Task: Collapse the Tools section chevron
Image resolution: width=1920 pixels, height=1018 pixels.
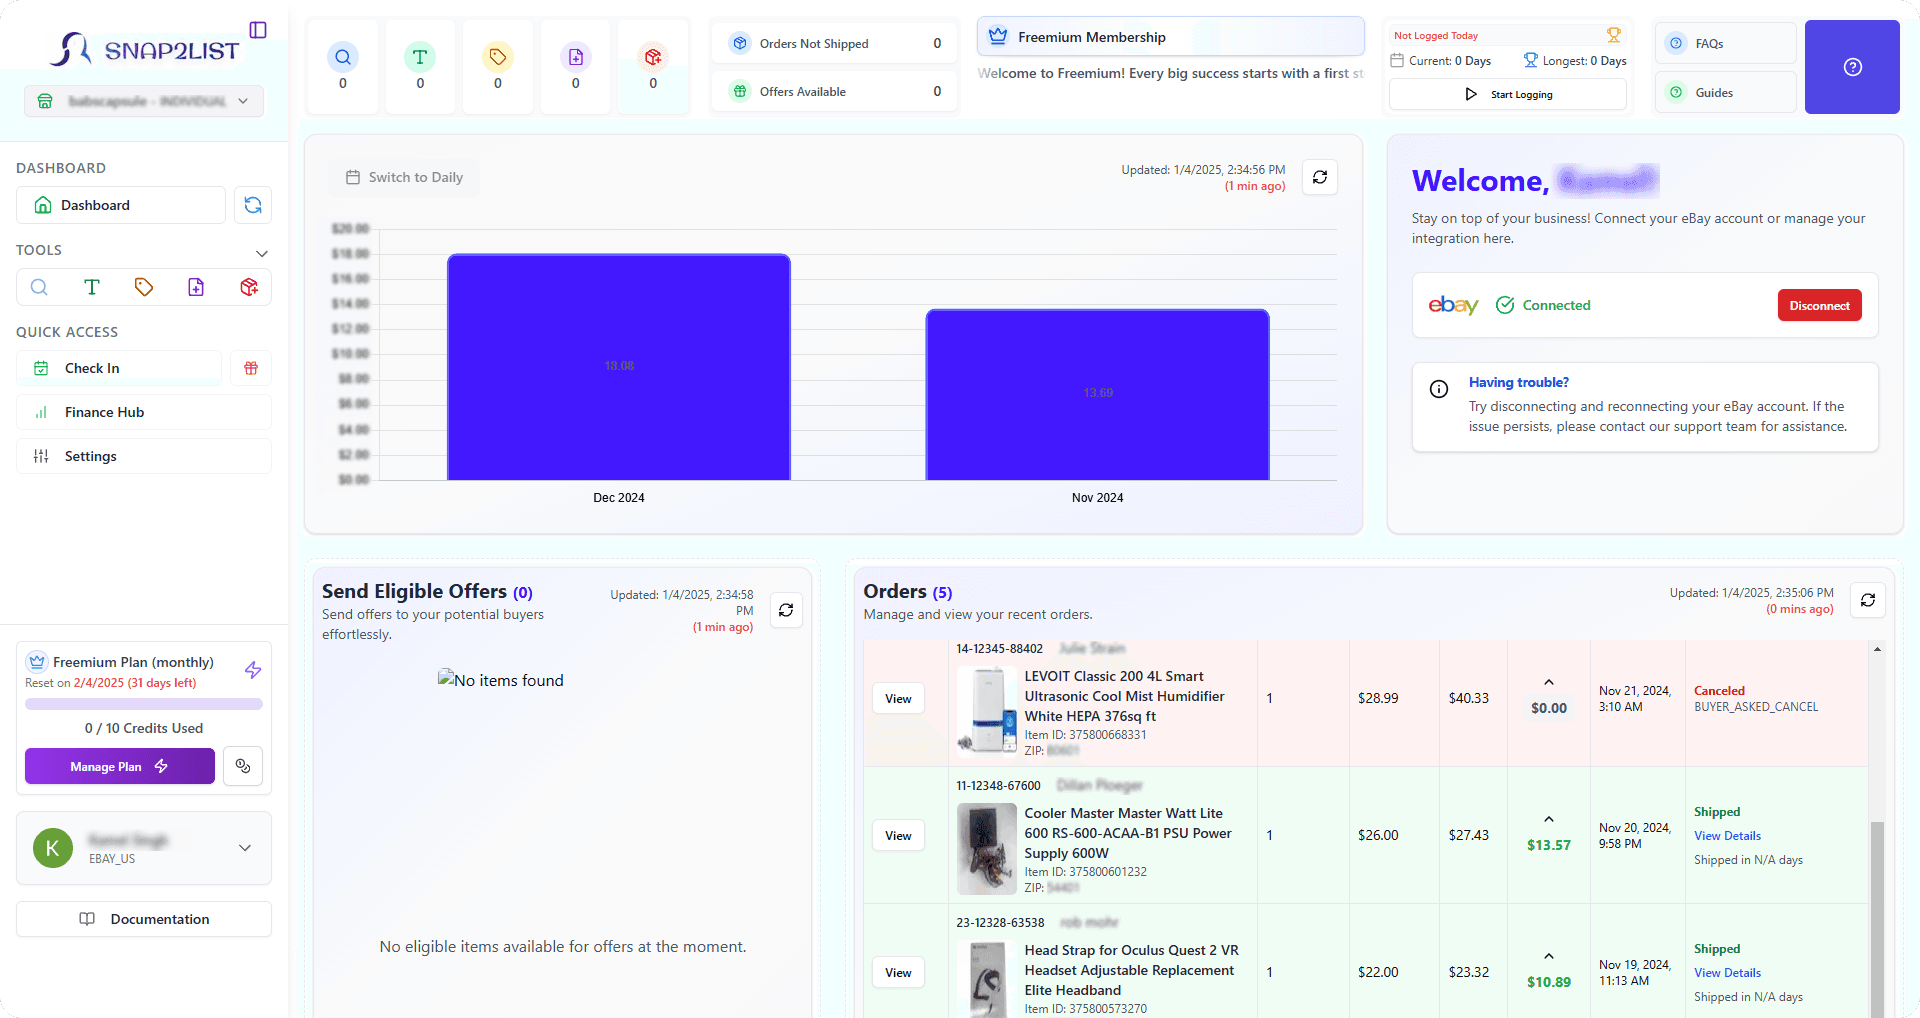Action: tap(262, 253)
